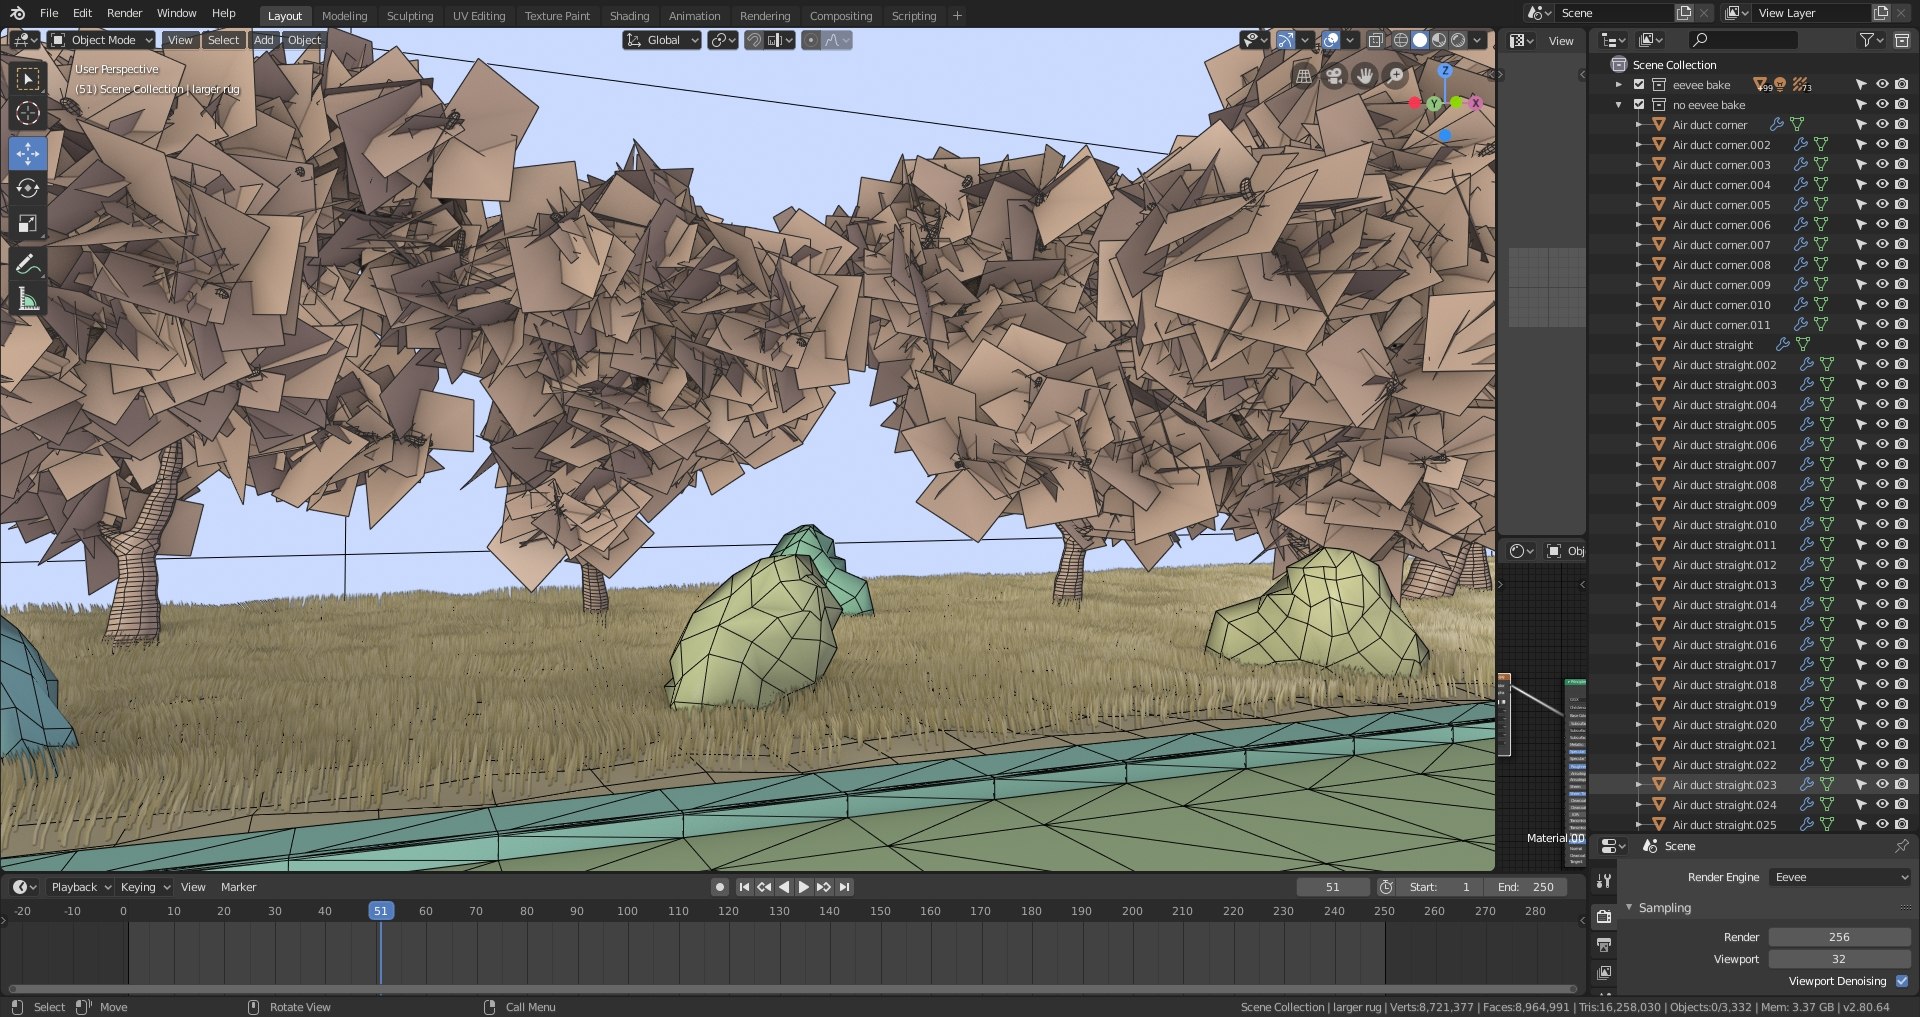The image size is (1920, 1017).
Task: Adjust the Render samples field showing 256
Action: (x=1839, y=937)
